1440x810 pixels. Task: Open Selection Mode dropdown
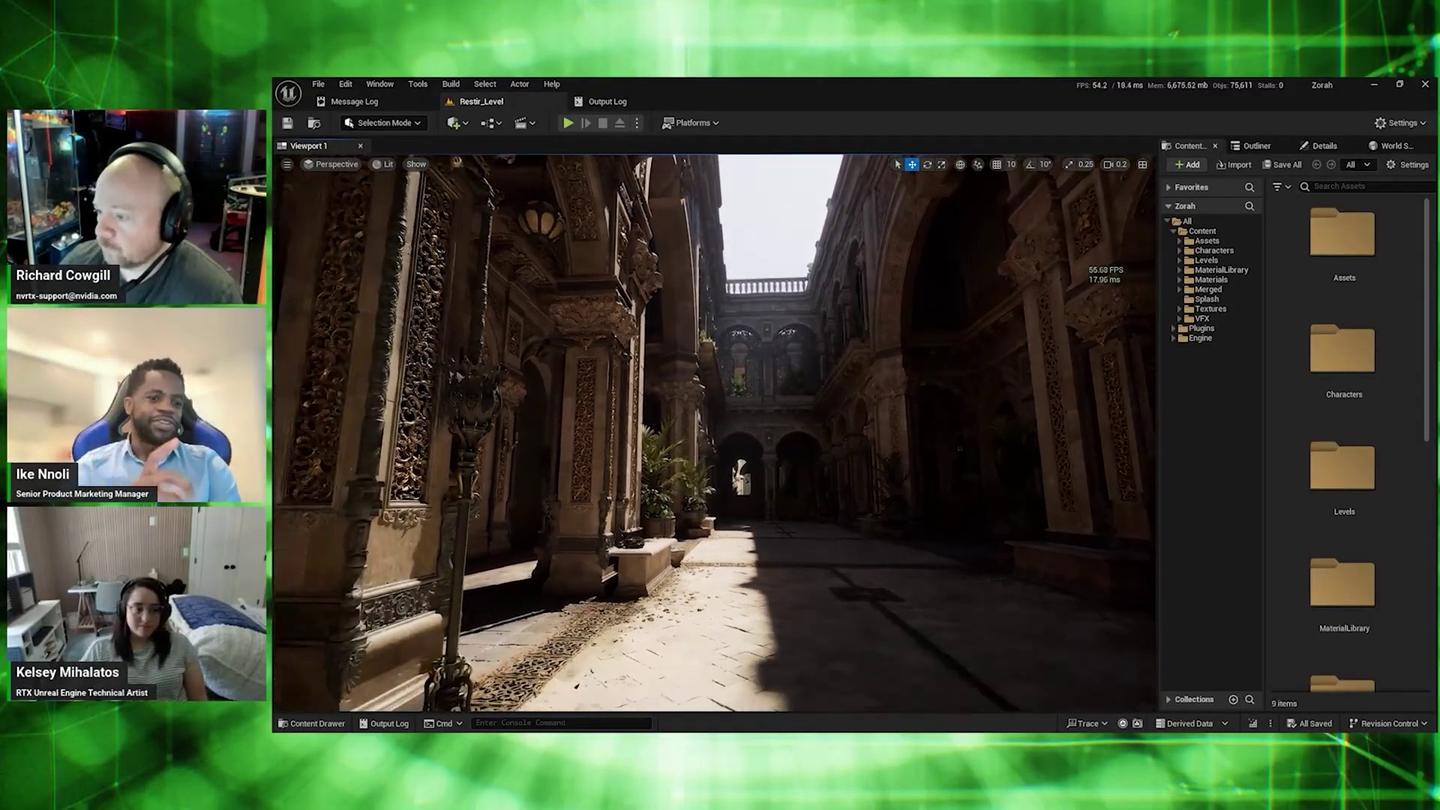[x=382, y=123]
